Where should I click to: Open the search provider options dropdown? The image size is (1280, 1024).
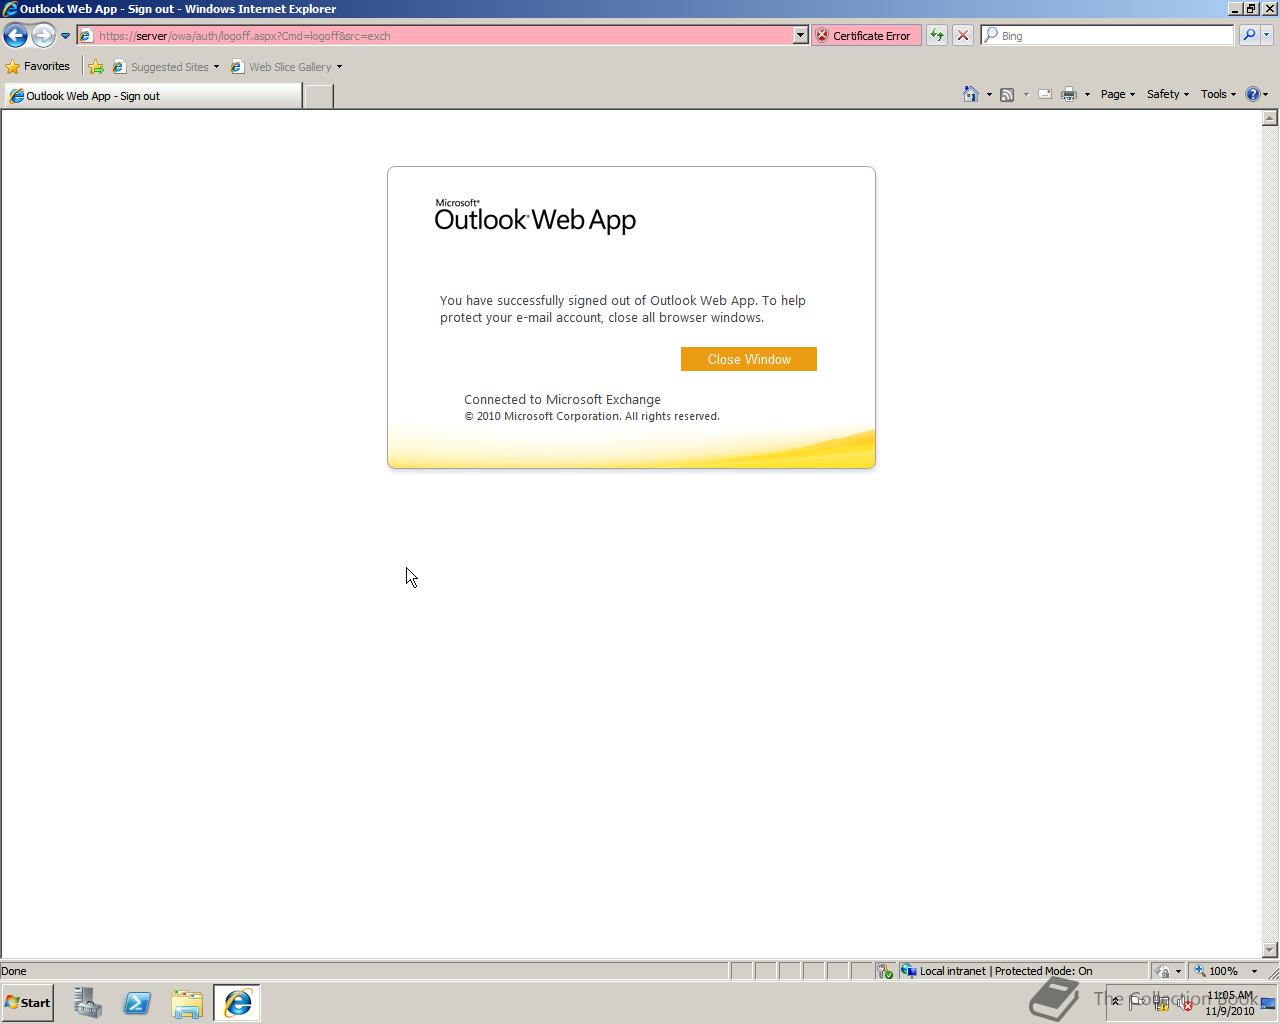(x=1266, y=35)
